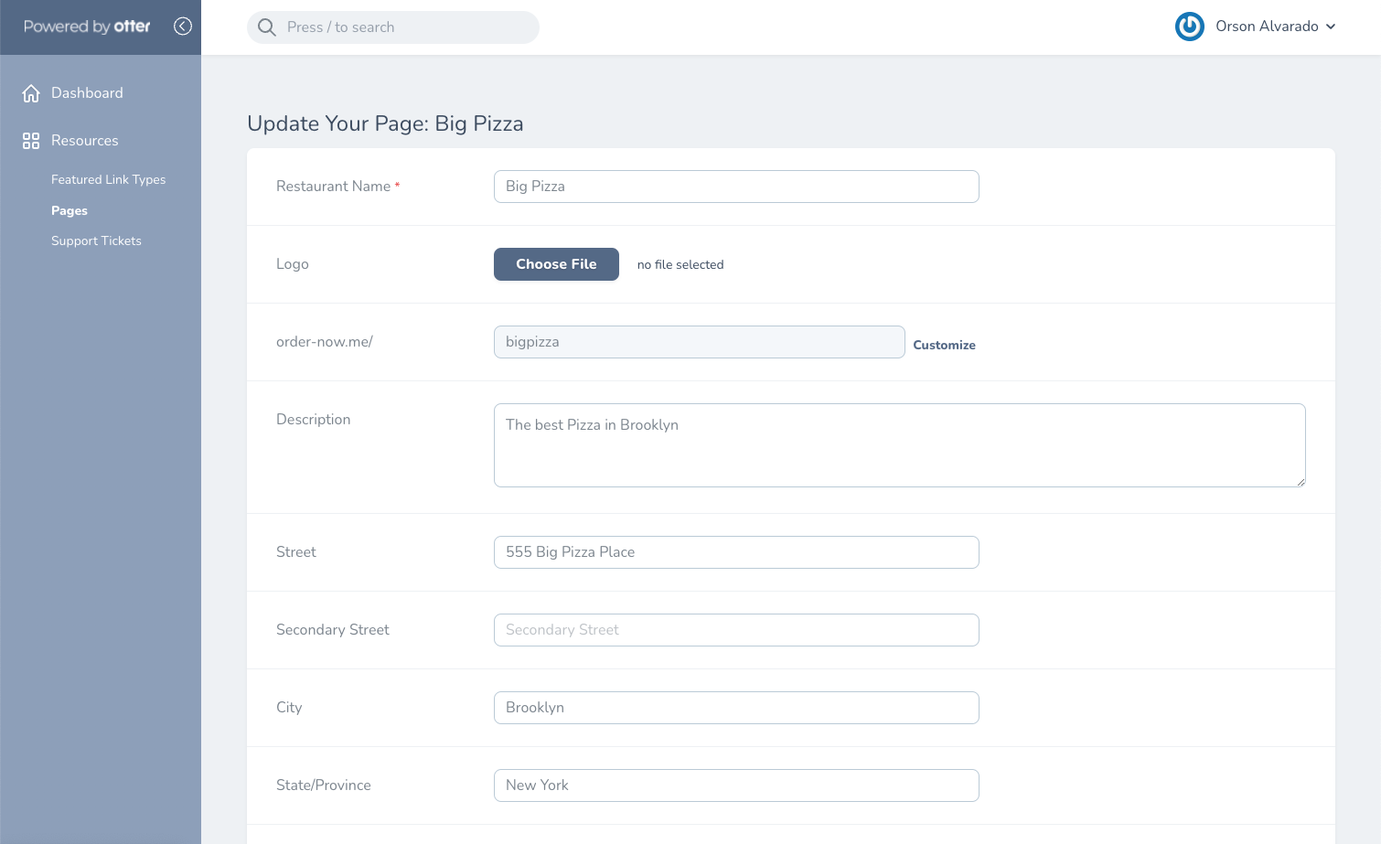This screenshot has width=1381, height=844.
Task: Click the Secondary Street field
Action: click(x=736, y=630)
